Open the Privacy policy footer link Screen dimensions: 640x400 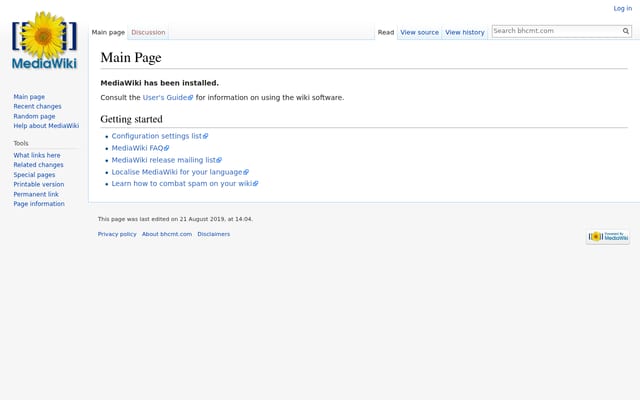pyautogui.click(x=117, y=234)
